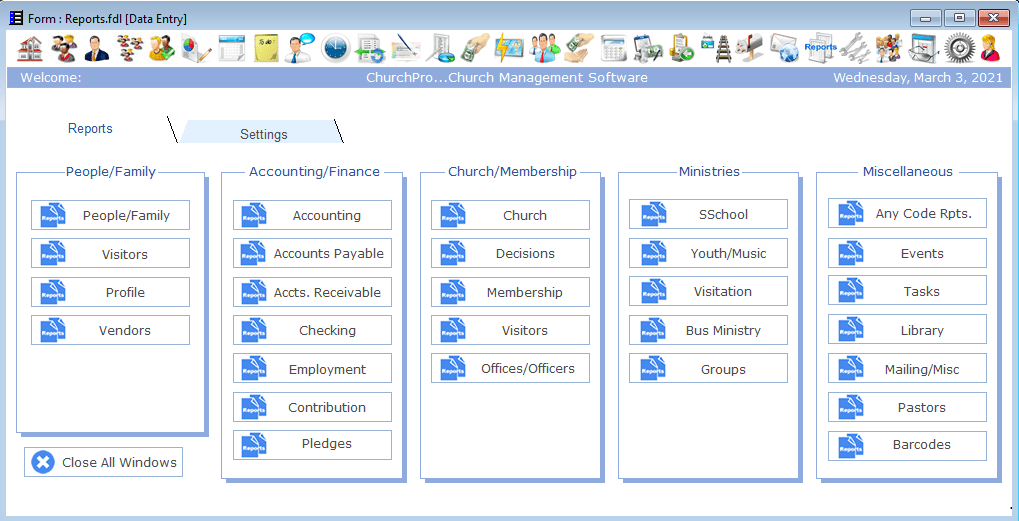Viewport: 1019px width, 521px height.
Task: Open the Offices/Officers reports button
Action: point(510,368)
